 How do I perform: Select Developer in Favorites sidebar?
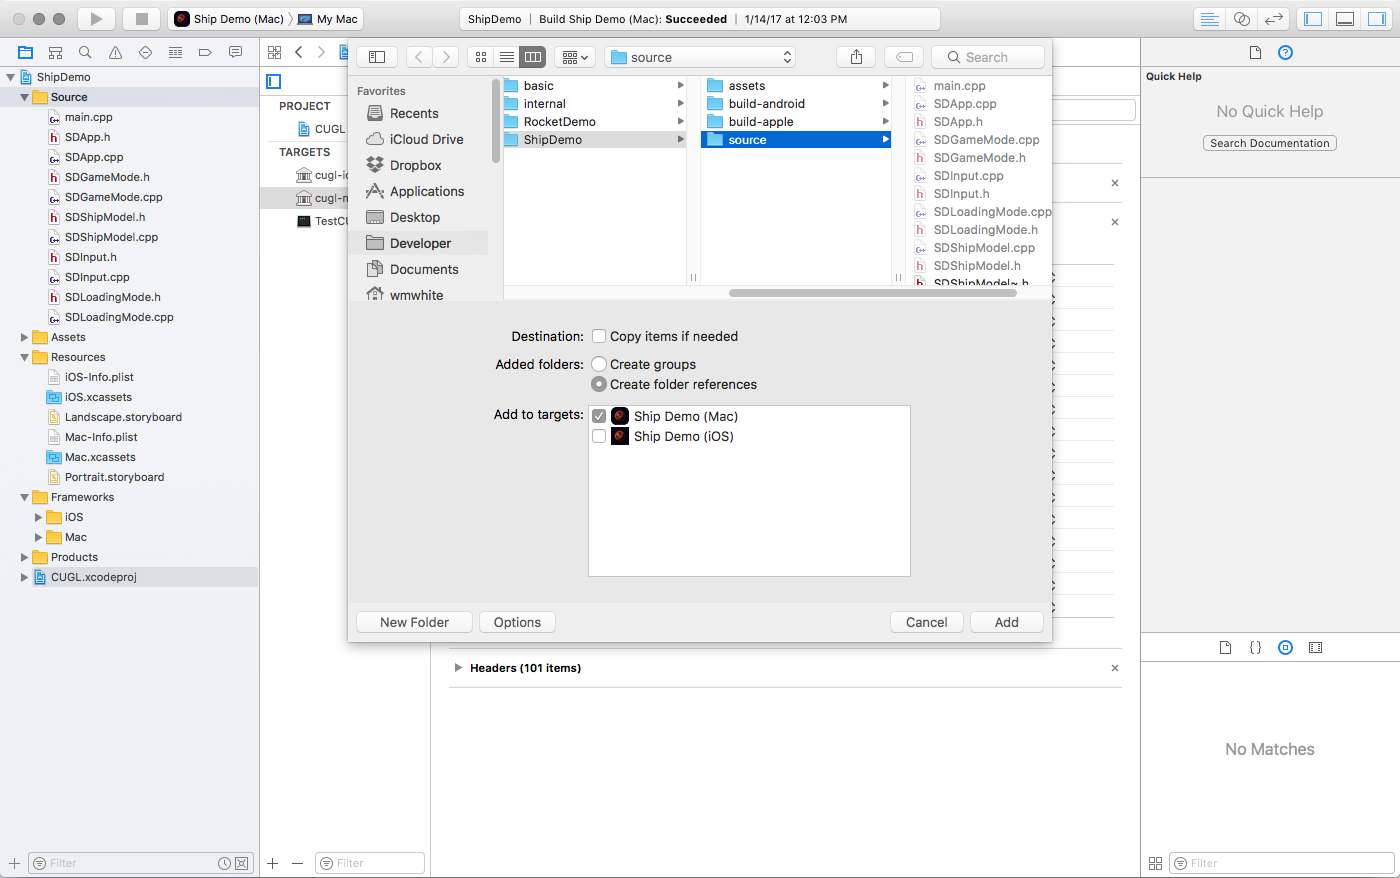coord(420,243)
